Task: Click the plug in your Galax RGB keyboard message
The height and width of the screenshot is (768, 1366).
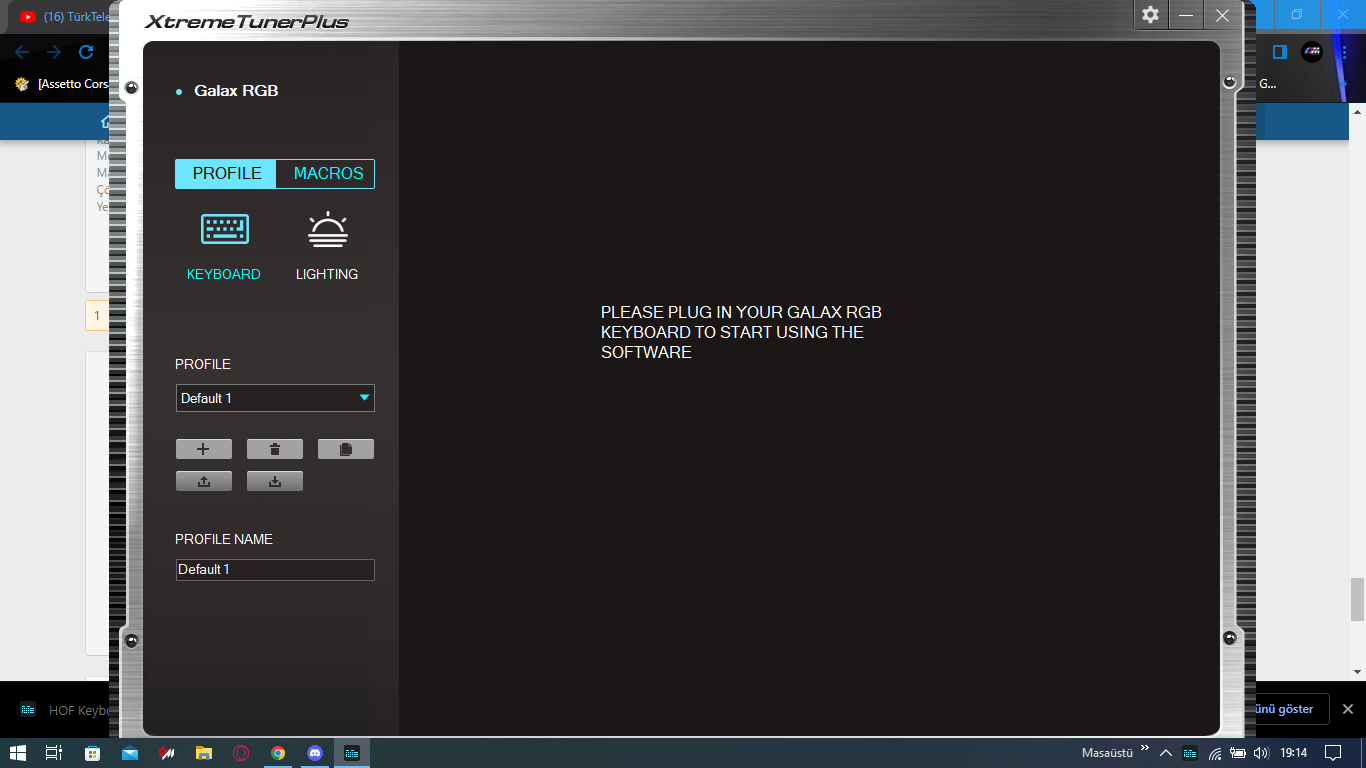Action: 741,332
